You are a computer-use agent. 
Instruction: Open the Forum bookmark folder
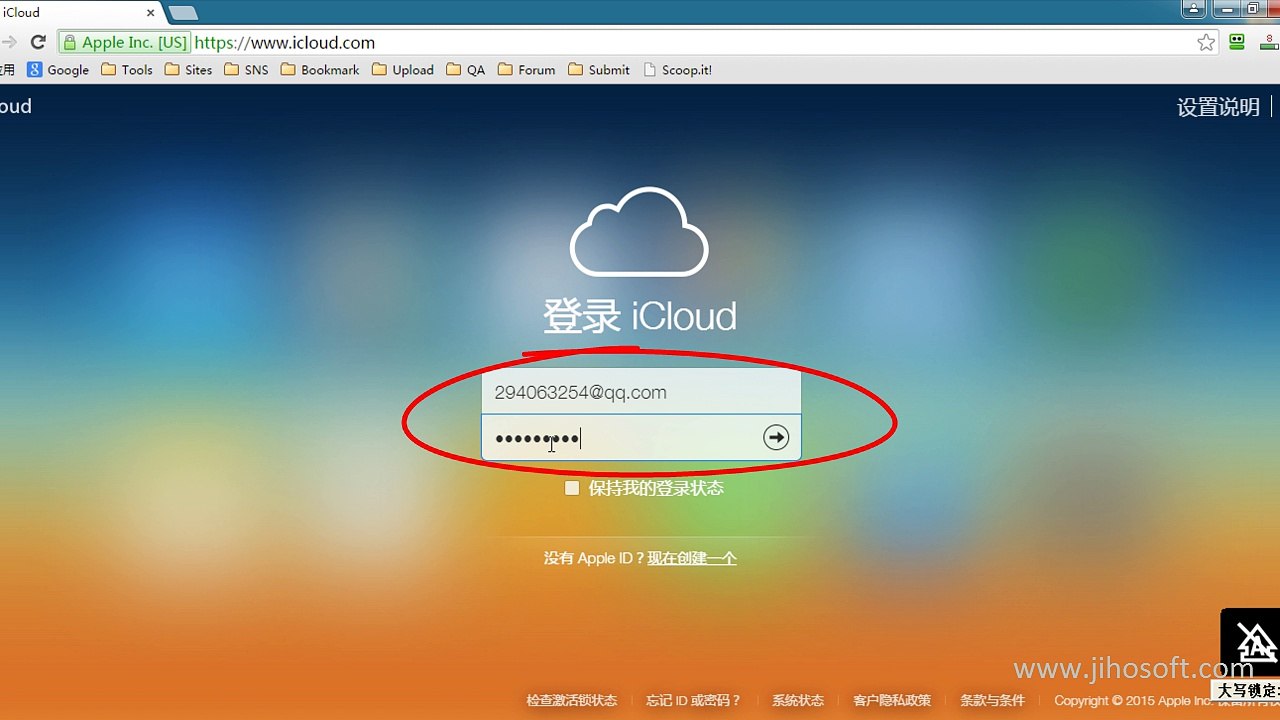coord(526,70)
